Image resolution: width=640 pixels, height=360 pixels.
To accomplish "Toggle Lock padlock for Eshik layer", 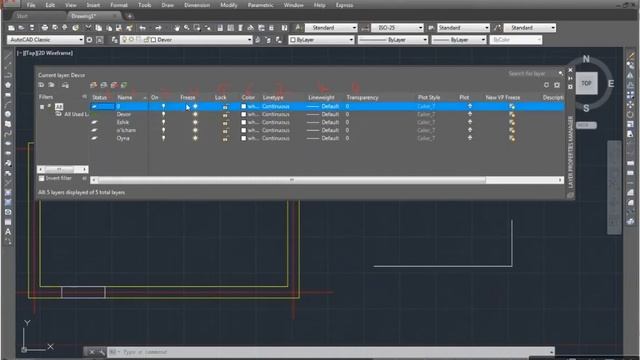I will pos(225,122).
